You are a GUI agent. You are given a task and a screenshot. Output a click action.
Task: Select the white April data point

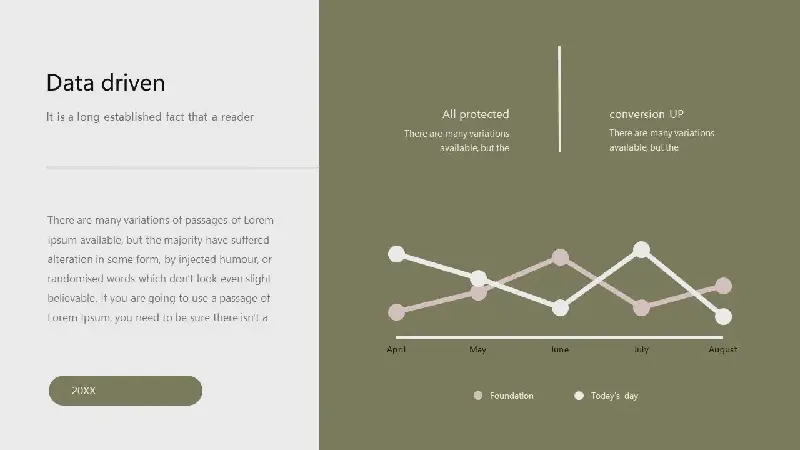pos(396,254)
